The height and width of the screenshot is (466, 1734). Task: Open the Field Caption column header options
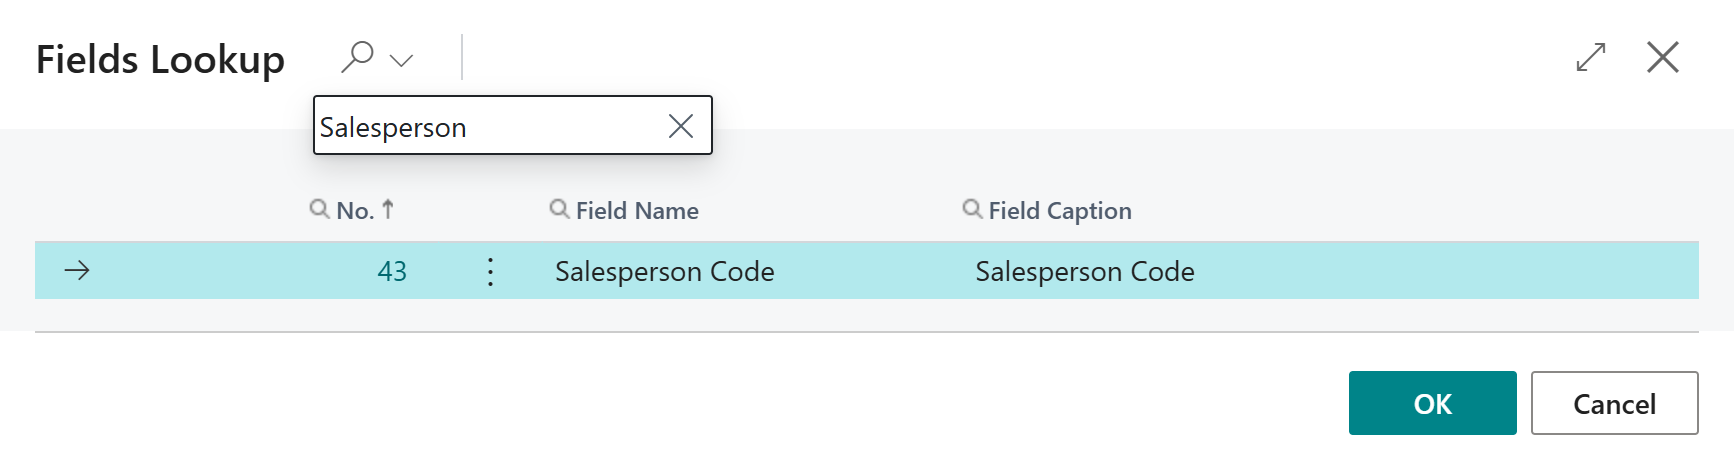[1060, 211]
